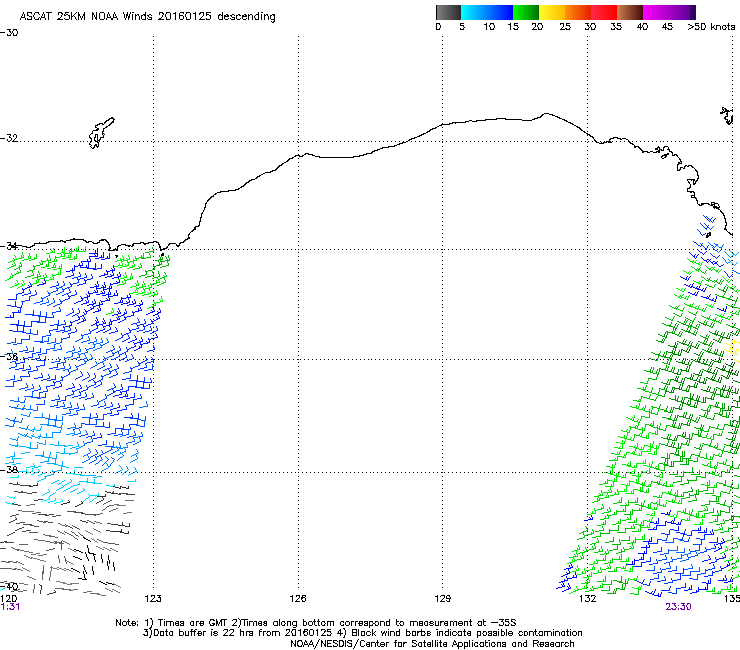Click the orange 25-30 knots color swatch
Viewport: 740px width, 650px height.
578,12
